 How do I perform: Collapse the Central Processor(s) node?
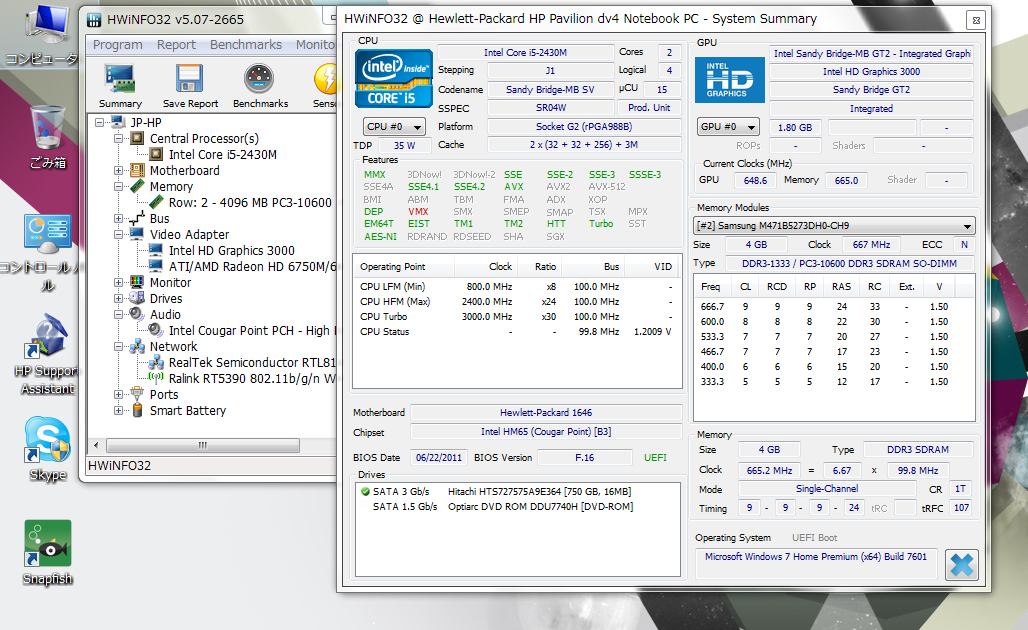(x=118, y=138)
